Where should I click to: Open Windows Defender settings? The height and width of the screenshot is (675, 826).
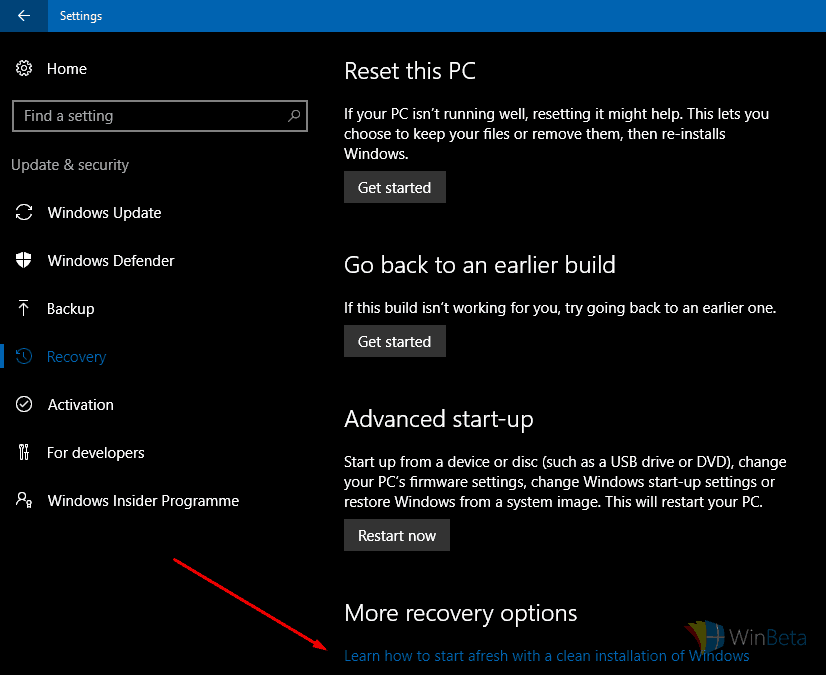click(x=111, y=261)
